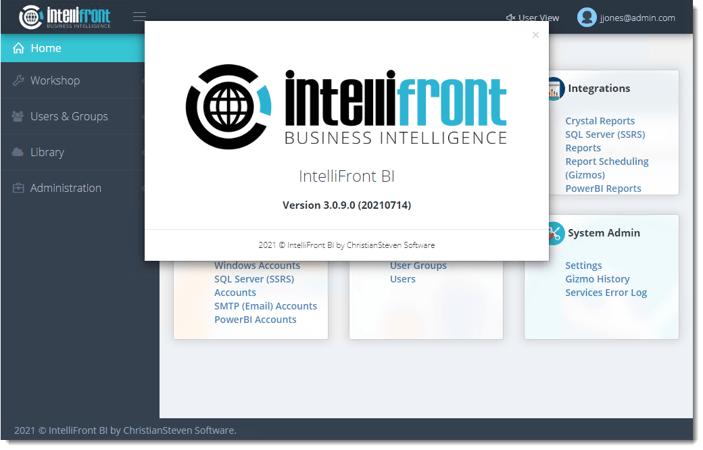Open the Windows Accounts link
703x450 pixels.
[x=257, y=266]
